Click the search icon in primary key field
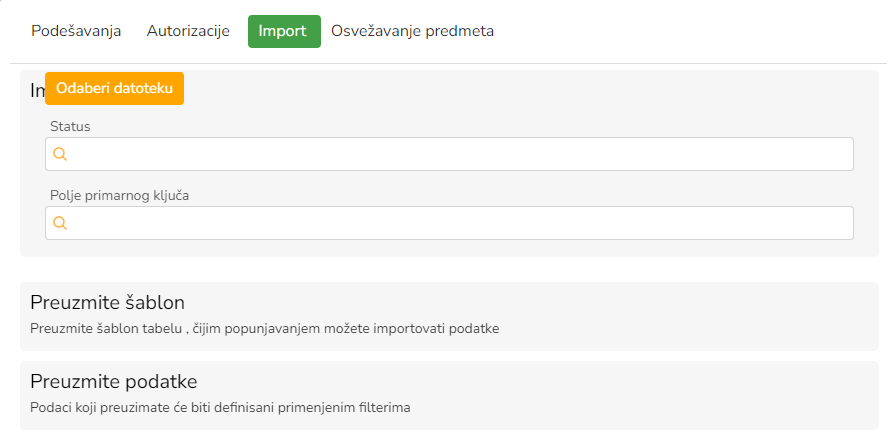This screenshot has width=894, height=437. [x=60, y=223]
